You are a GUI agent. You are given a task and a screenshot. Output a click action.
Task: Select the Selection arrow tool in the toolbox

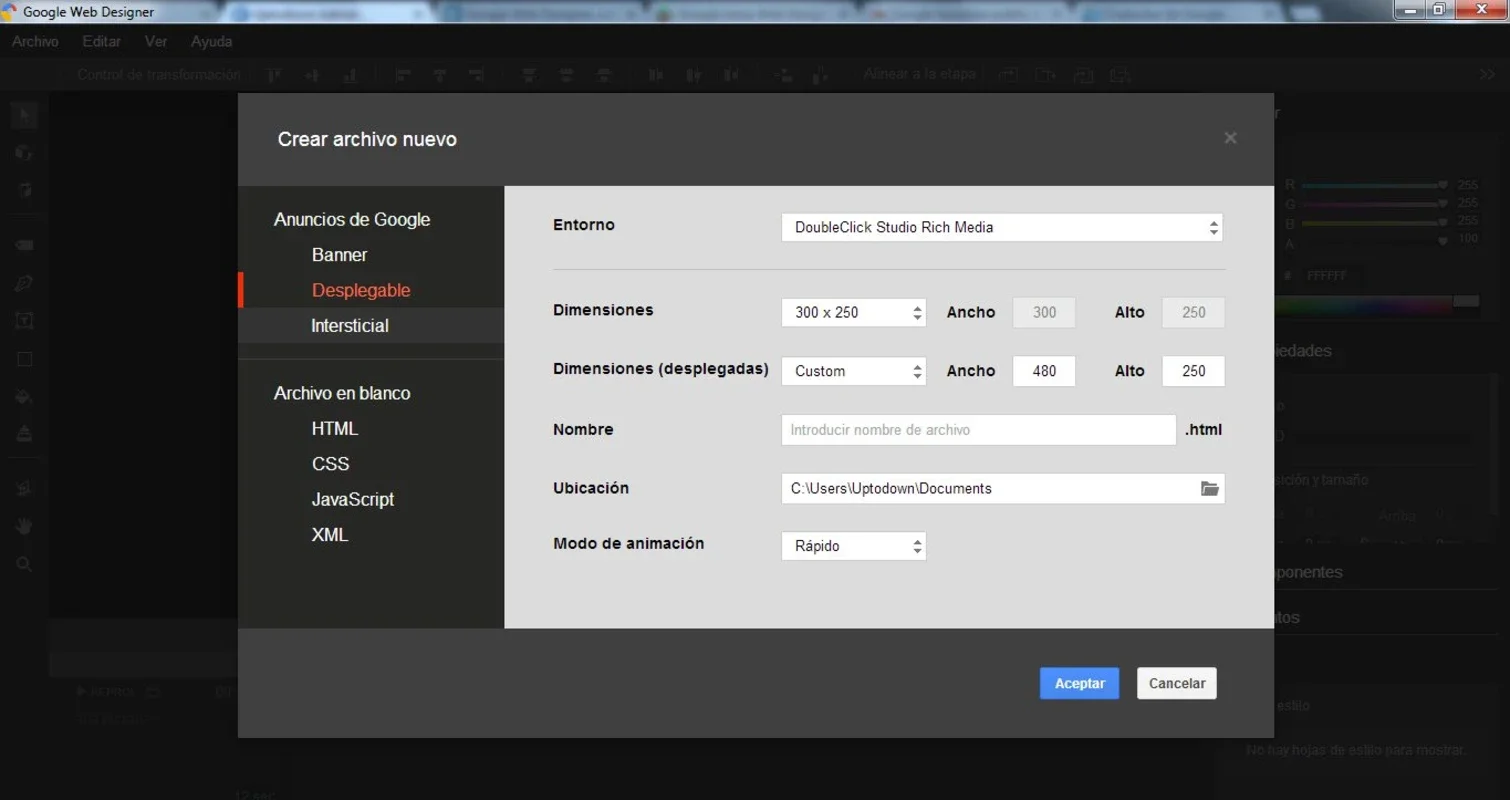click(25, 115)
